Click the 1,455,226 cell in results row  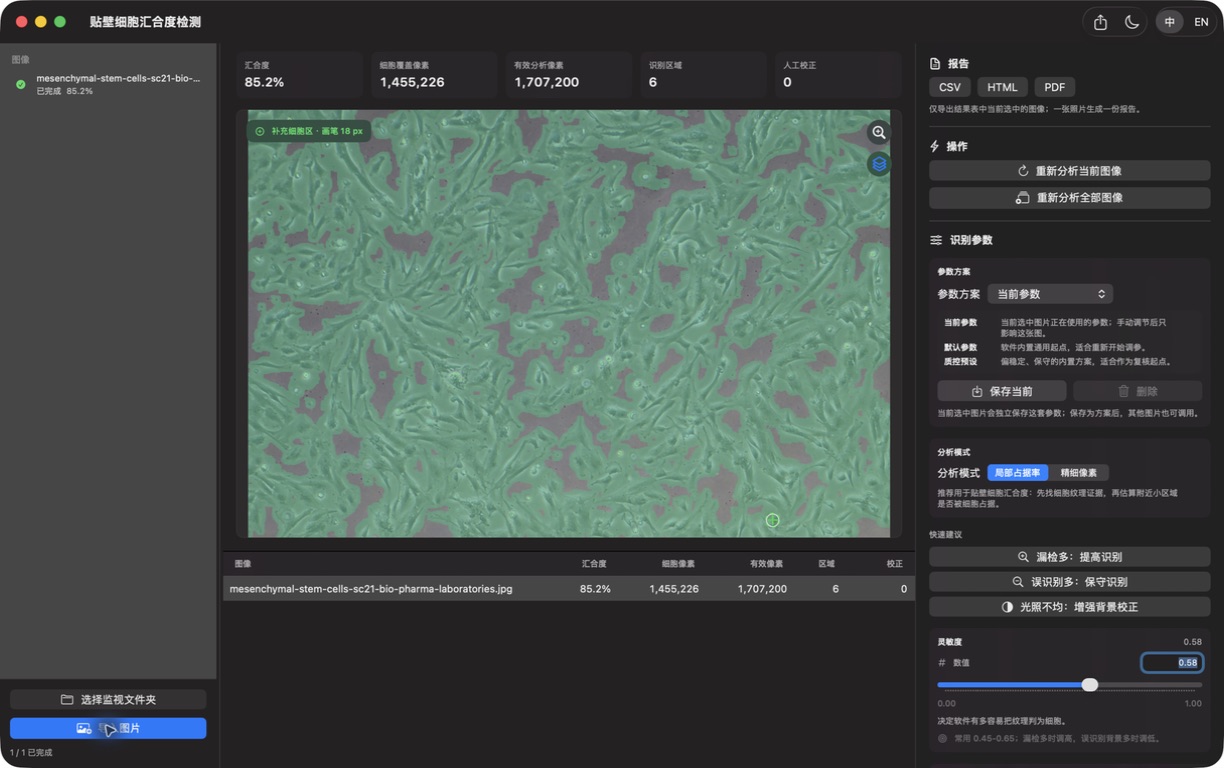tap(674, 589)
